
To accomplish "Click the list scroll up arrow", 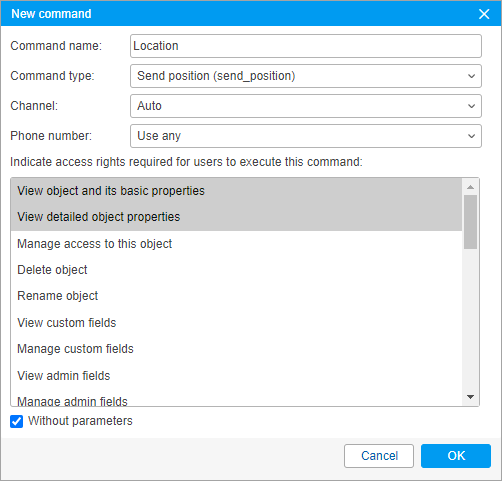I will point(470,187).
